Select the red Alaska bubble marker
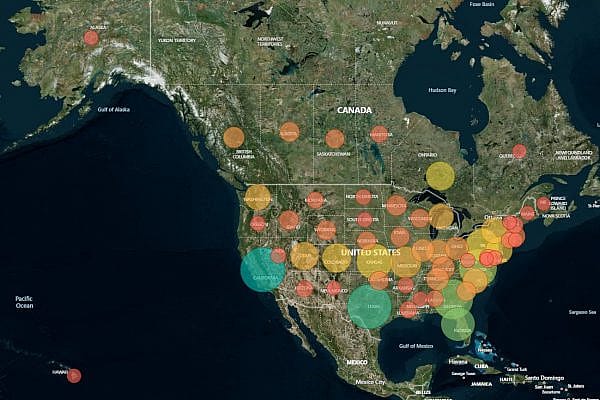This screenshot has height=400, width=600. coord(91,38)
